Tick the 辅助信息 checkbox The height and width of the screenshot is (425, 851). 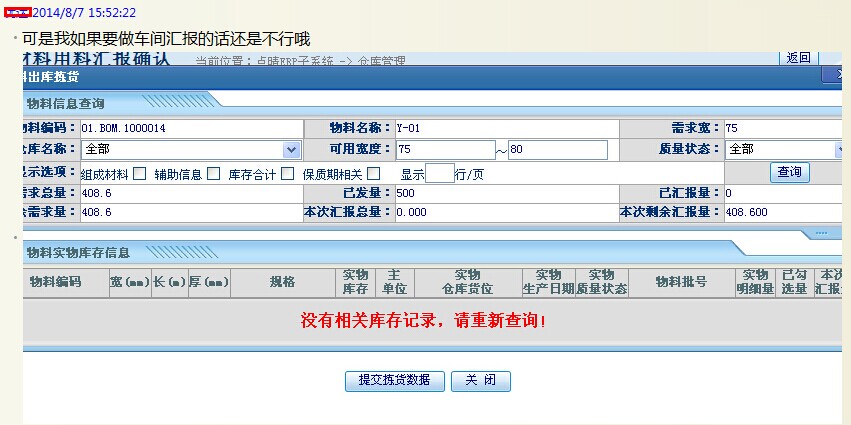pyautogui.click(x=214, y=174)
